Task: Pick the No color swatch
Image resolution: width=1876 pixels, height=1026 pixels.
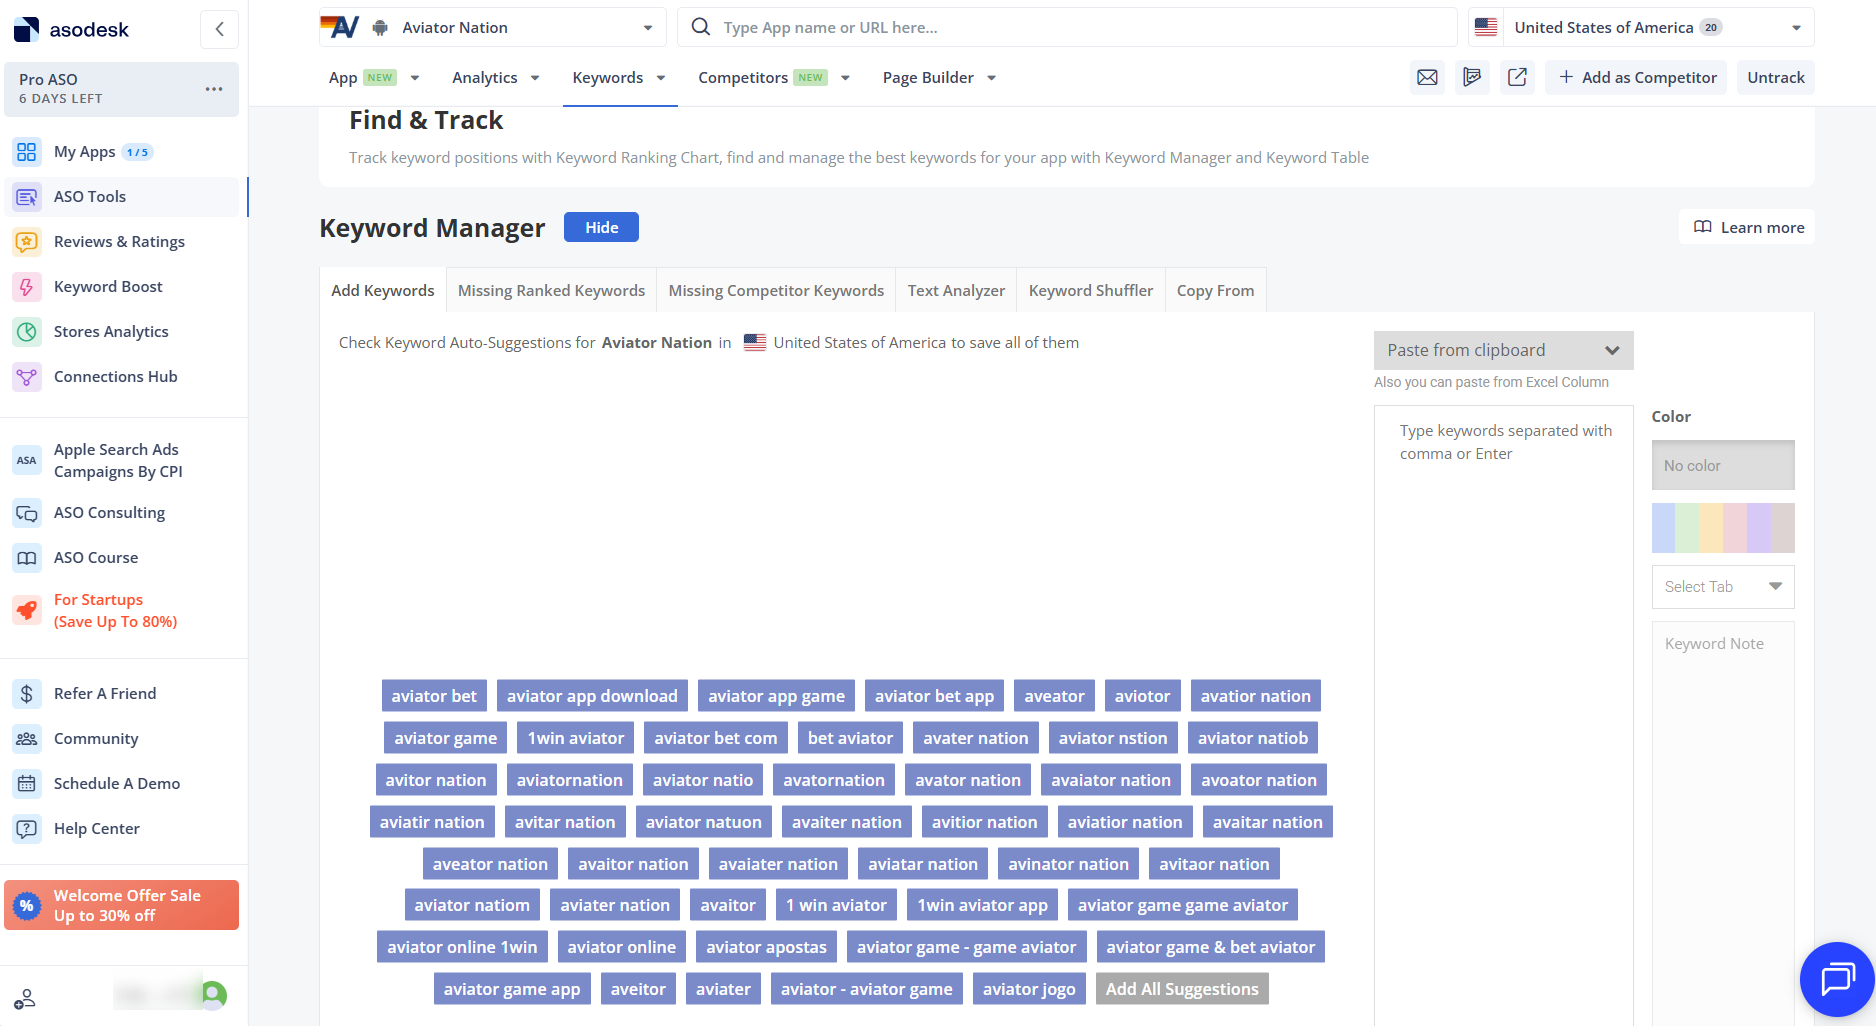Action: (1723, 466)
